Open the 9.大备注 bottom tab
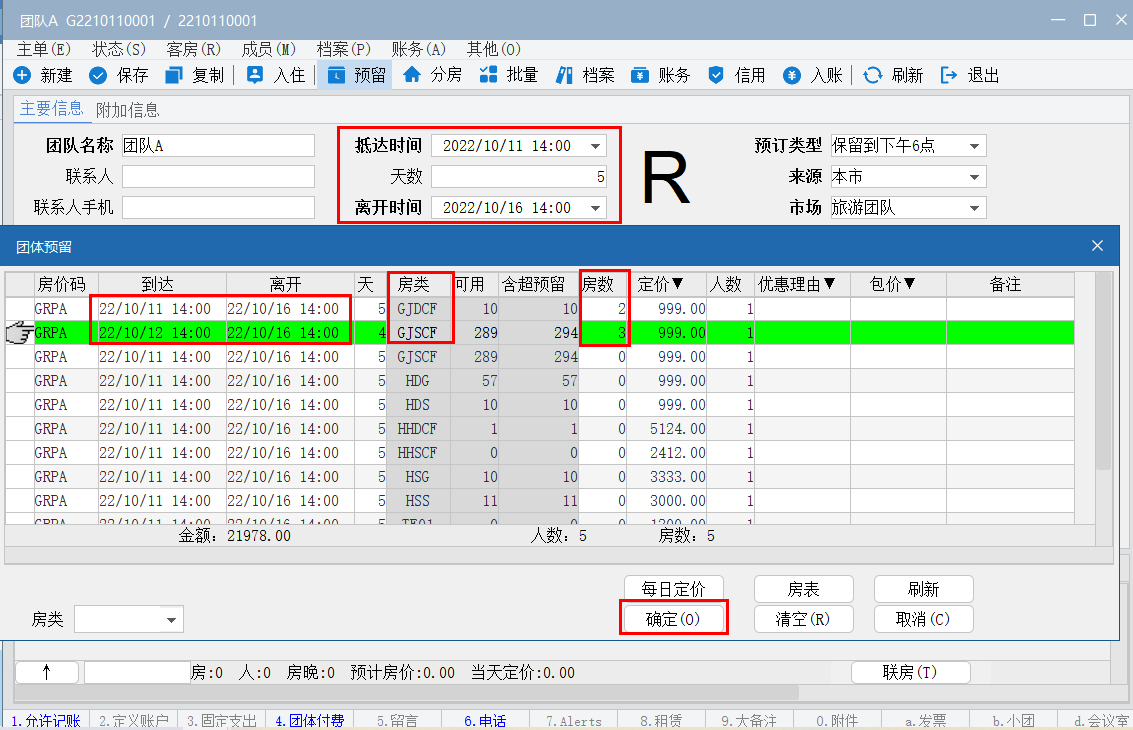 click(x=749, y=721)
